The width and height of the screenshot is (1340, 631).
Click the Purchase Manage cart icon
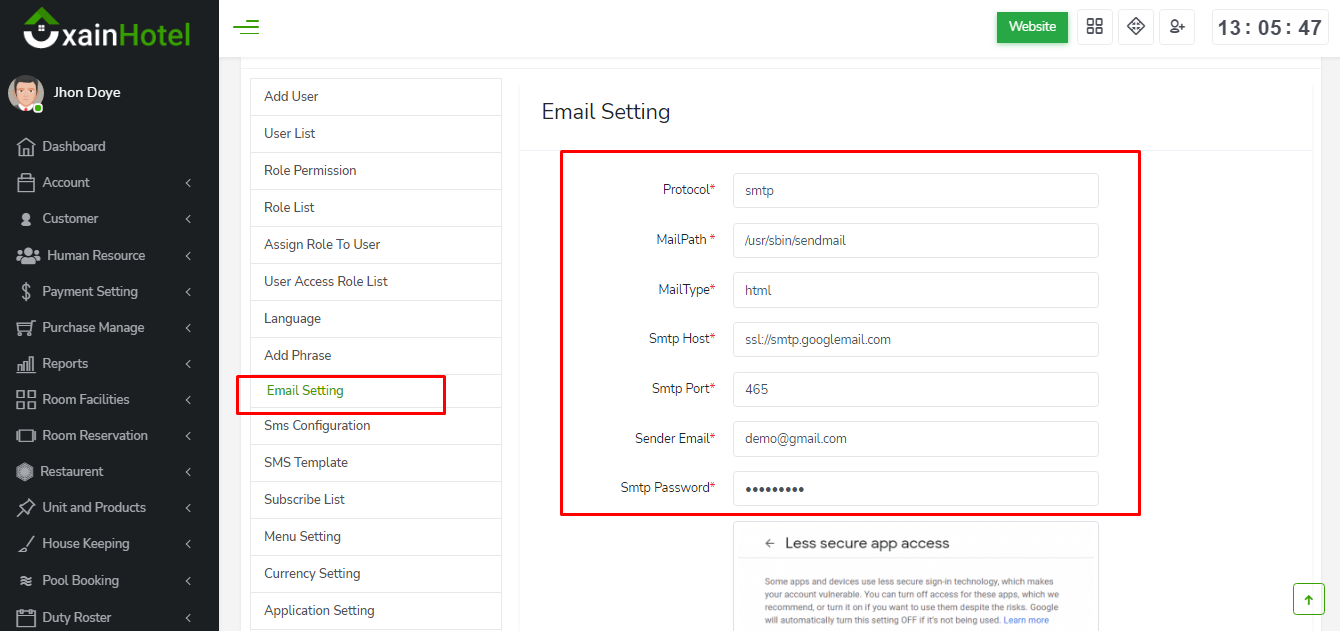tap(26, 328)
